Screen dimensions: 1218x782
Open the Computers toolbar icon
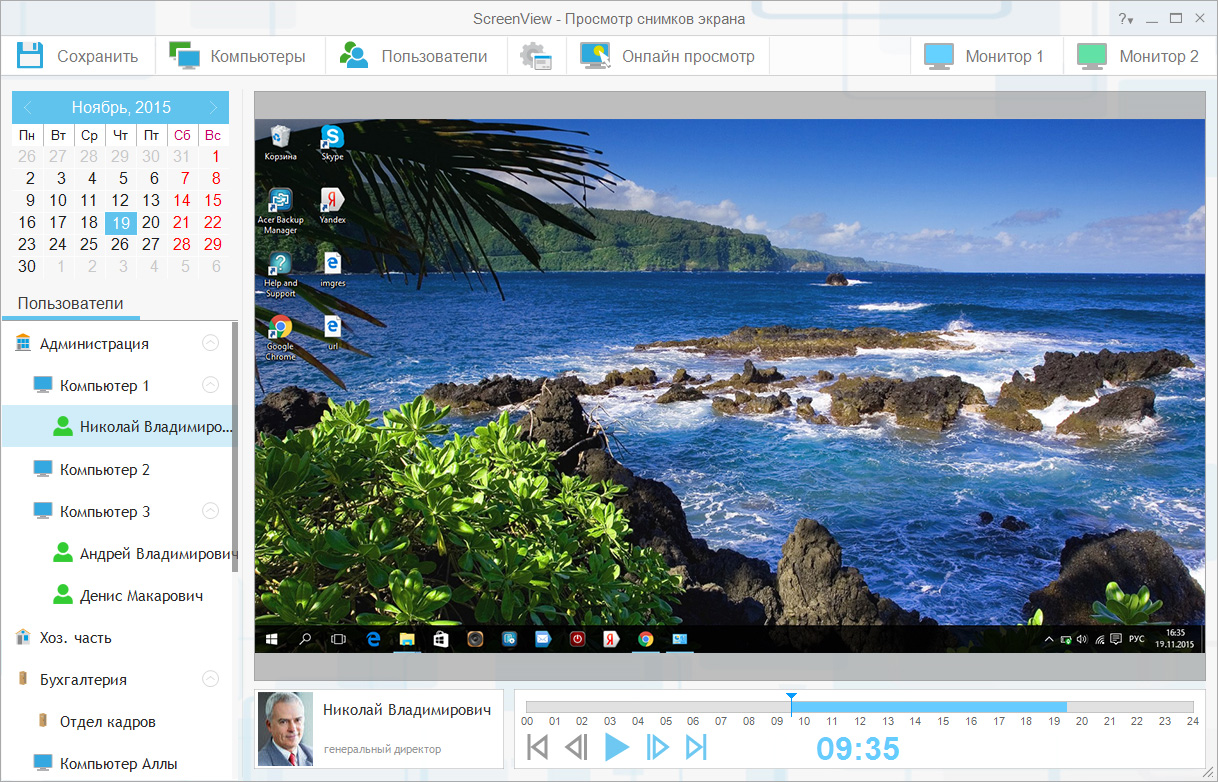click(x=185, y=56)
